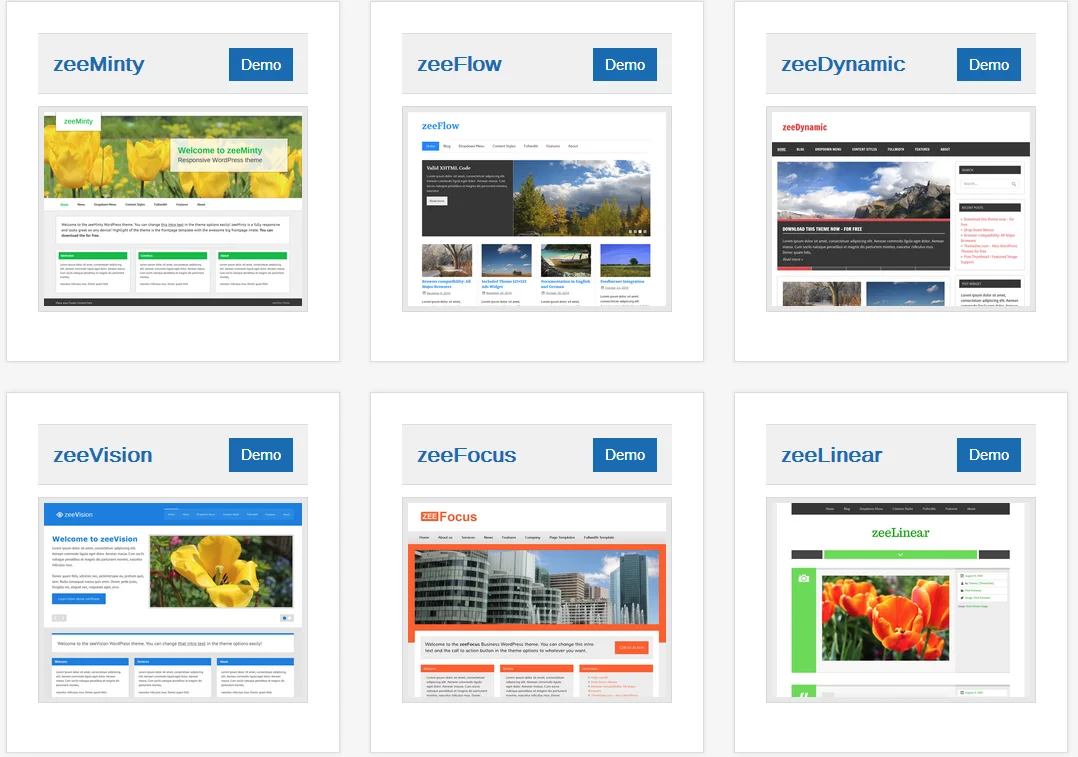Click the green zeeLinear logo in preview
The height and width of the screenshot is (757, 1078).
pyautogui.click(x=900, y=532)
